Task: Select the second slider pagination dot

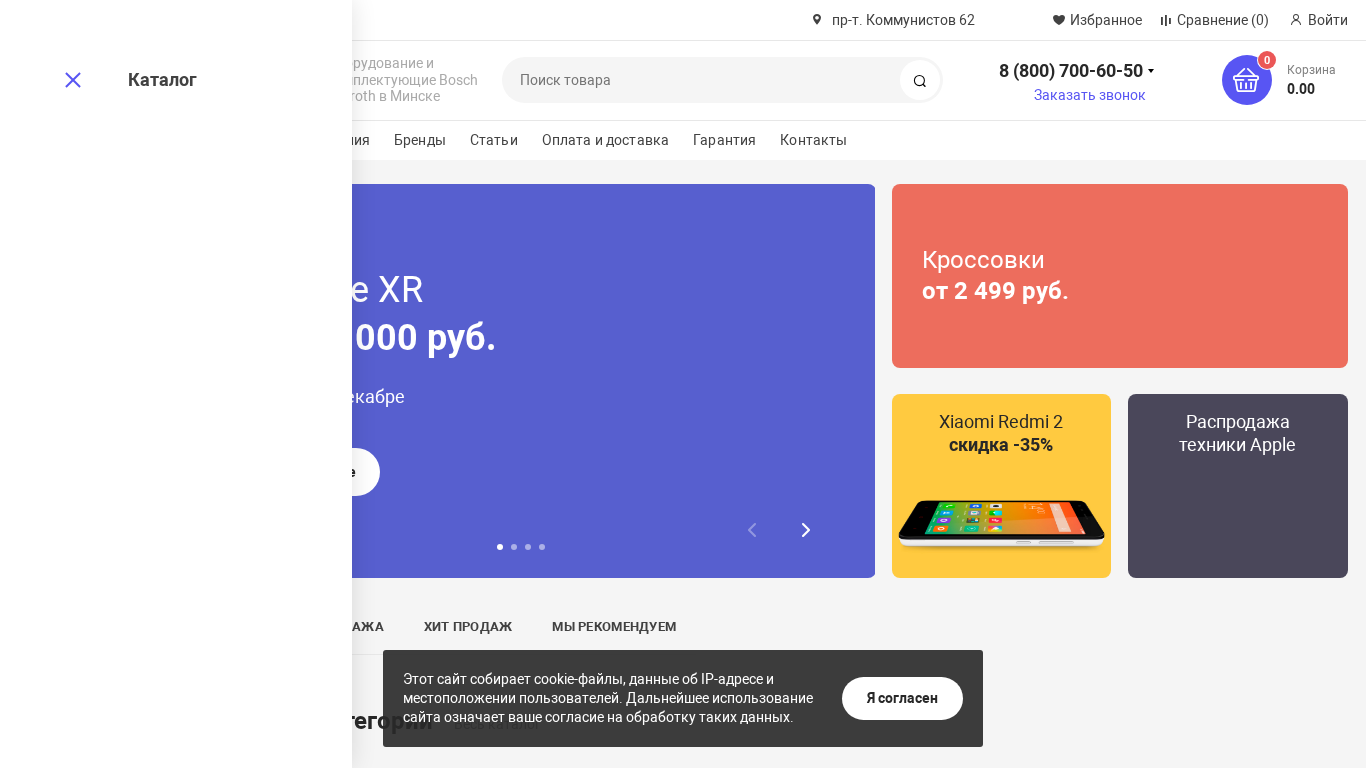Action: [x=514, y=547]
